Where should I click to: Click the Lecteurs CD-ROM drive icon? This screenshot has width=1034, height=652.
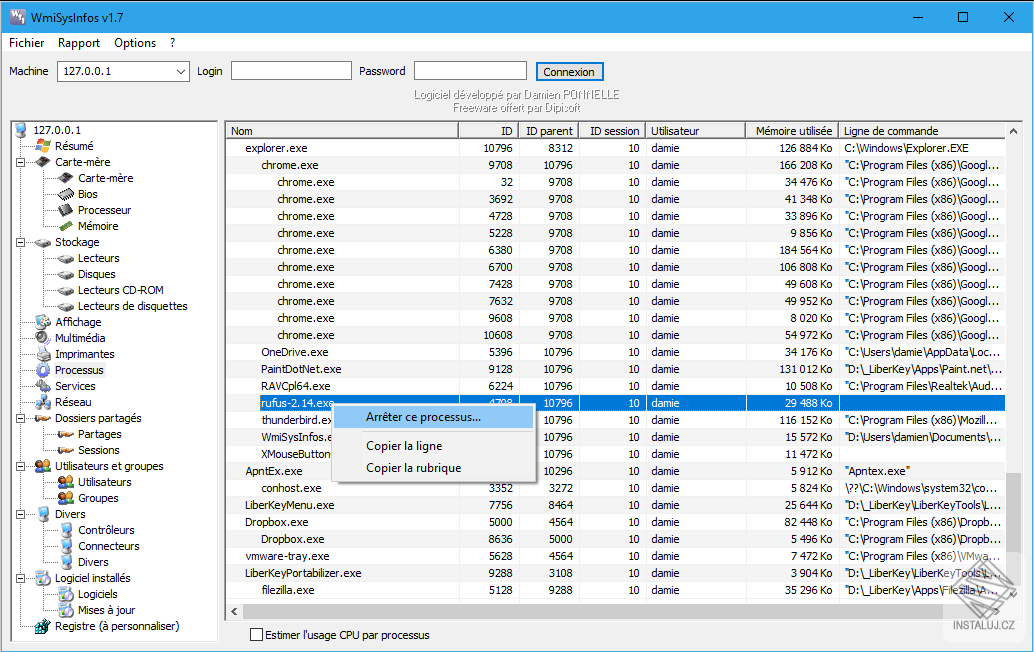tap(66, 290)
